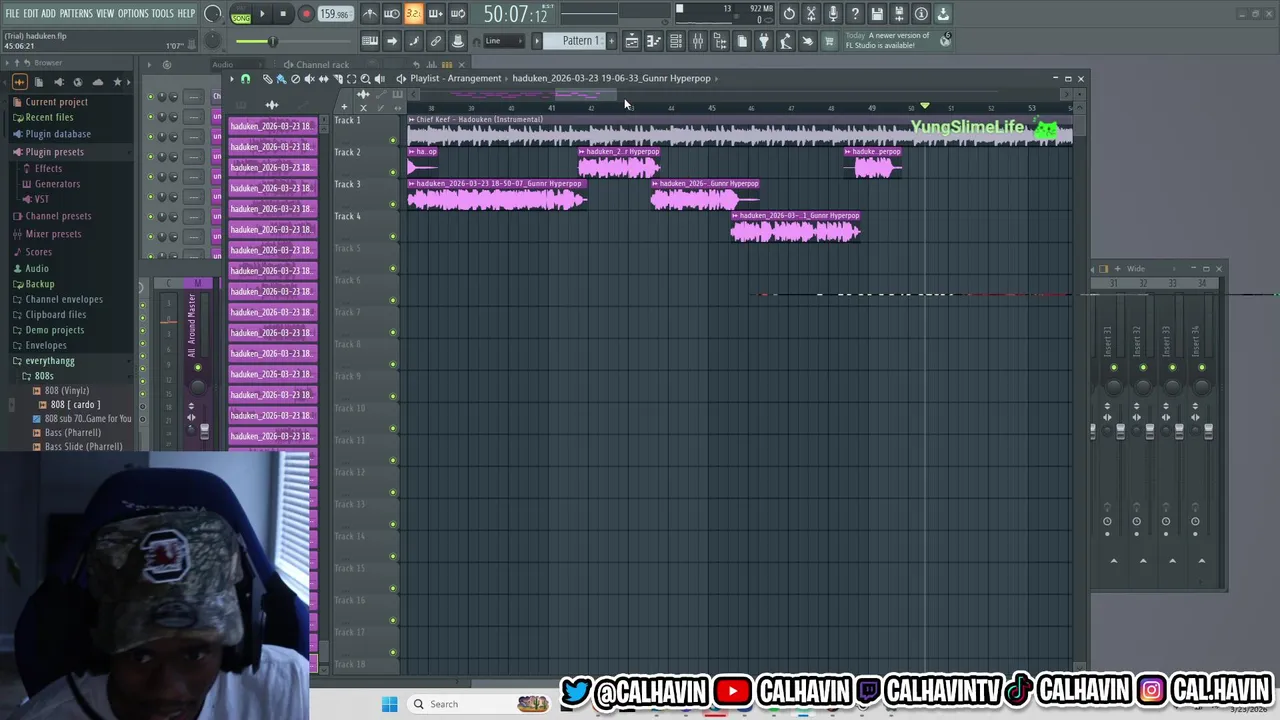Select the Bass (Pharrell) sample
This screenshot has width=1280, height=720.
[72, 433]
